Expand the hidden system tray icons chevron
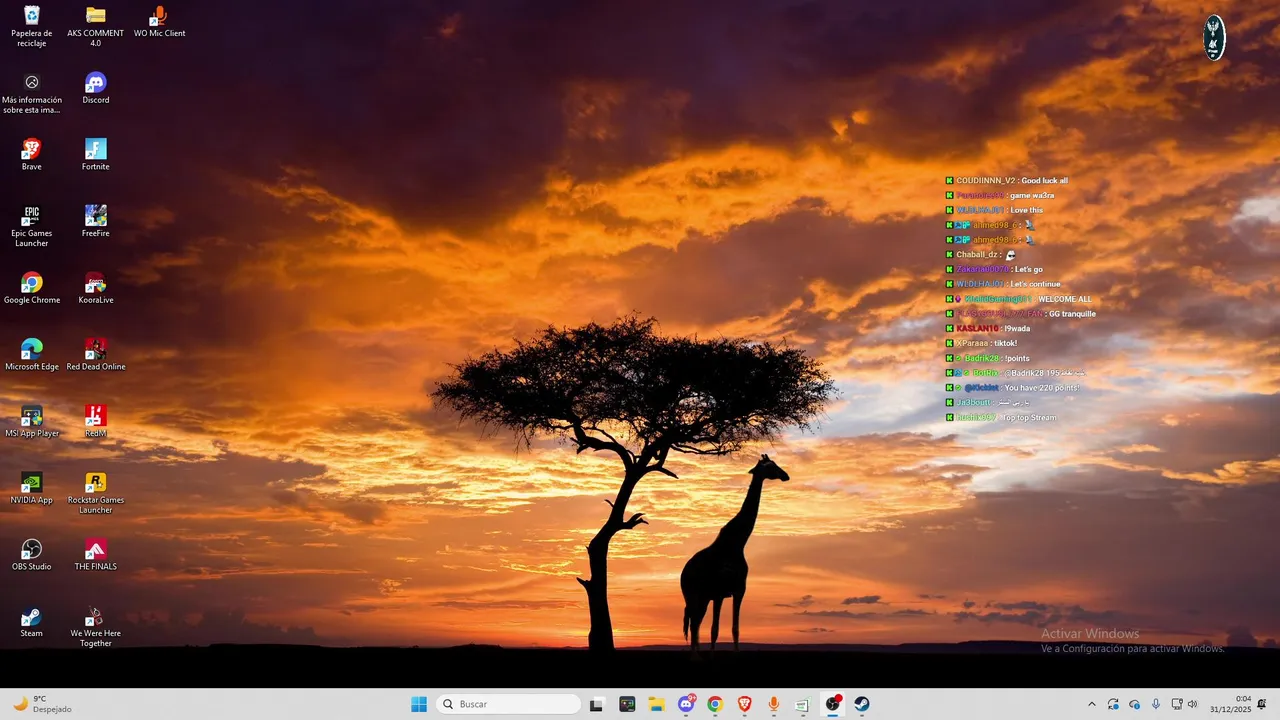1280x720 pixels. (x=1092, y=704)
